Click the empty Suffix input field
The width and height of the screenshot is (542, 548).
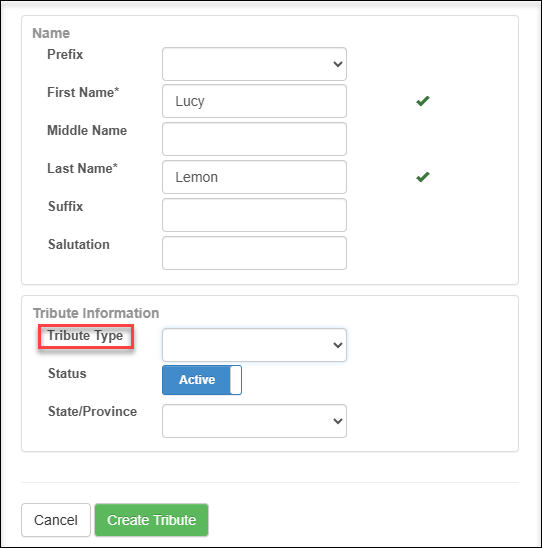pyautogui.click(x=254, y=215)
